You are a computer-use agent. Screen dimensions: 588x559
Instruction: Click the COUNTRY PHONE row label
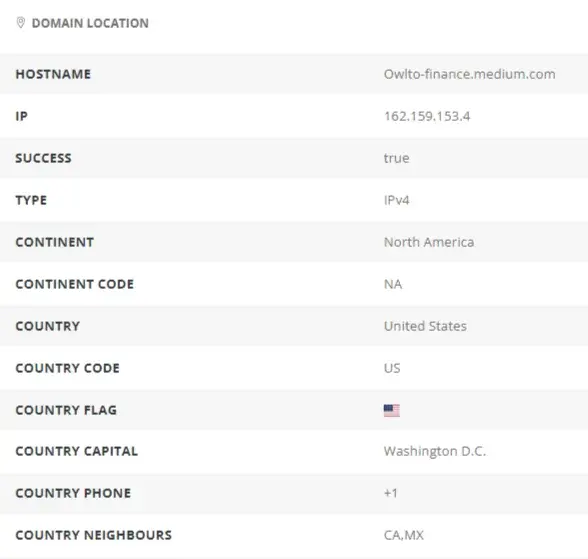73,493
